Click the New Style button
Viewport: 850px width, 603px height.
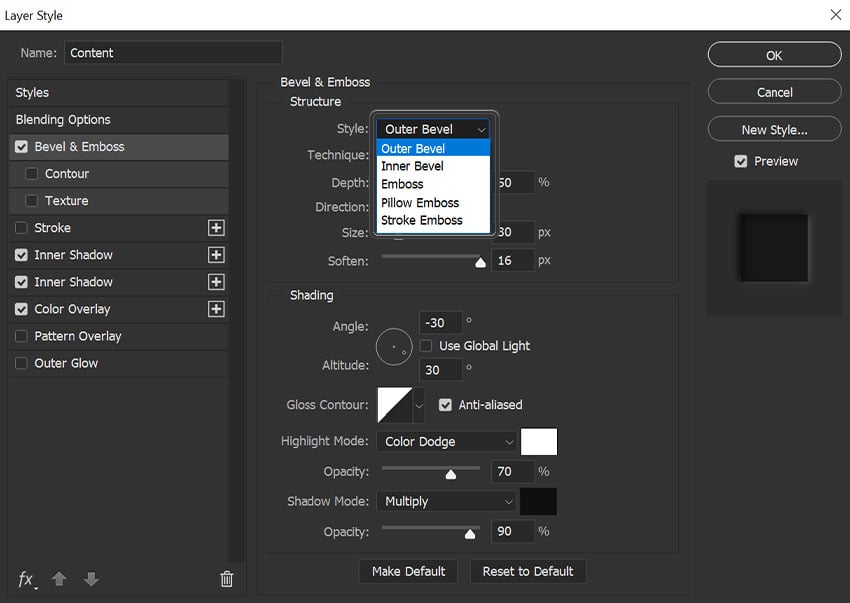[774, 128]
